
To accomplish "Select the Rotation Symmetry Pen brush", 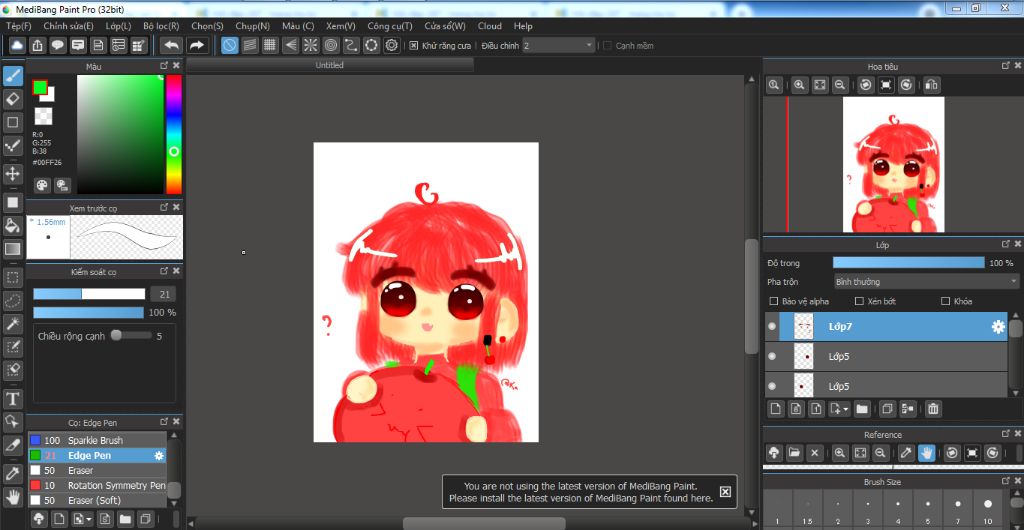I will (x=97, y=486).
